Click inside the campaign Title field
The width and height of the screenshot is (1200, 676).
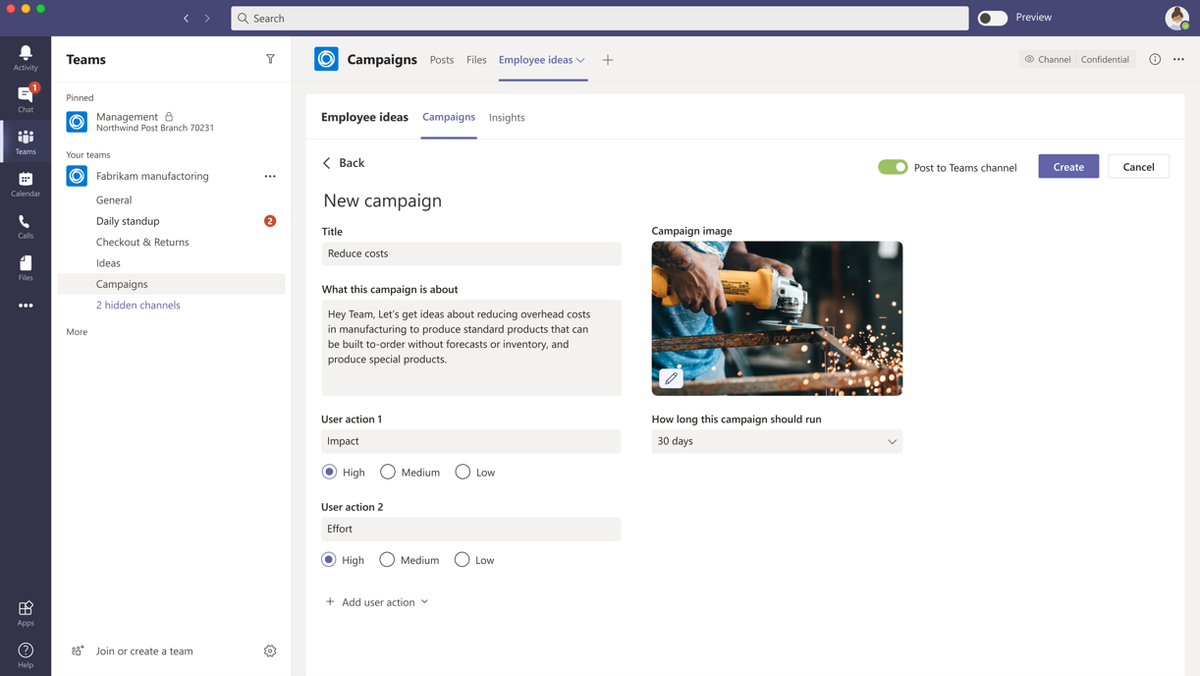pos(471,253)
